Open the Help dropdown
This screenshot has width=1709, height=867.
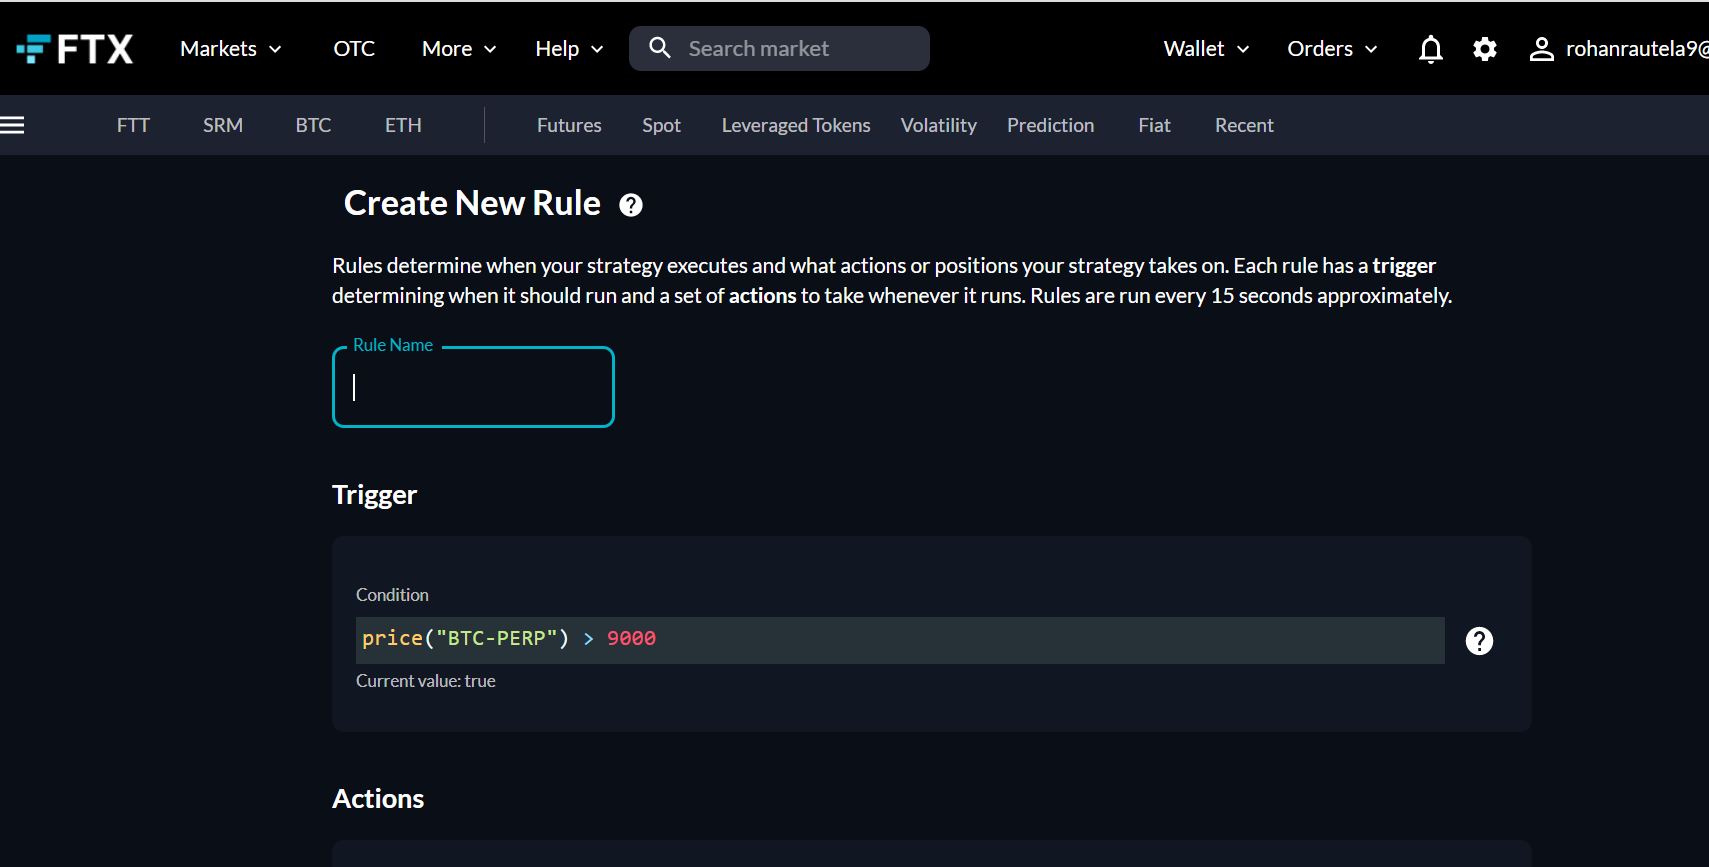point(569,49)
